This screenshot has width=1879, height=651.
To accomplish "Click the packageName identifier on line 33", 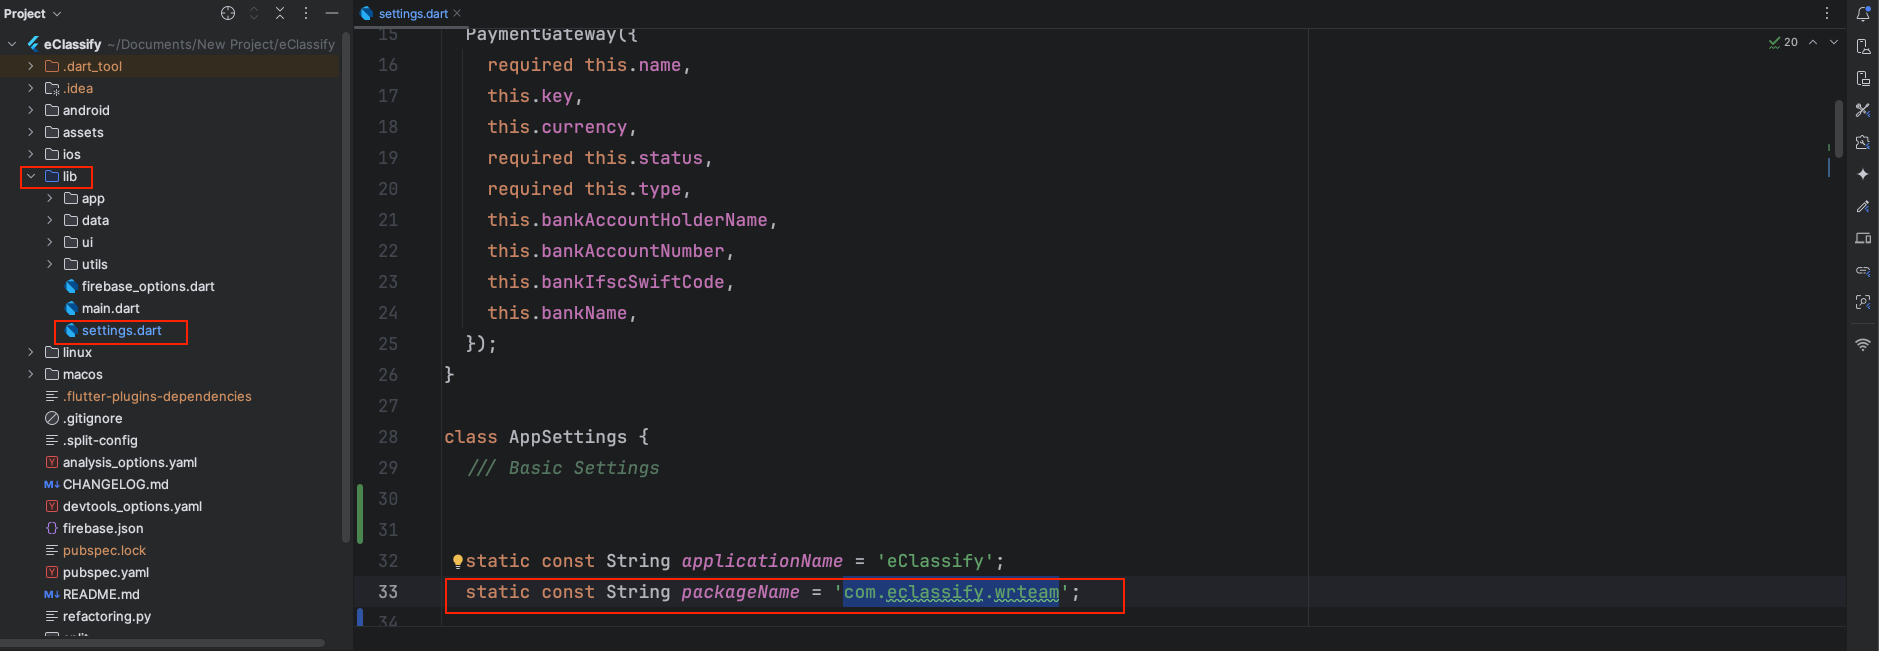I will click(x=740, y=592).
